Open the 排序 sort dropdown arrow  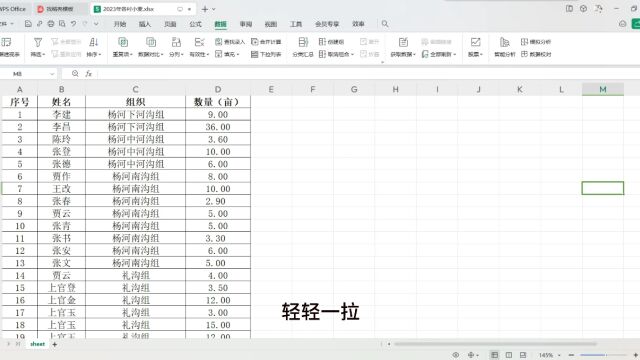pyautogui.click(x=100, y=54)
